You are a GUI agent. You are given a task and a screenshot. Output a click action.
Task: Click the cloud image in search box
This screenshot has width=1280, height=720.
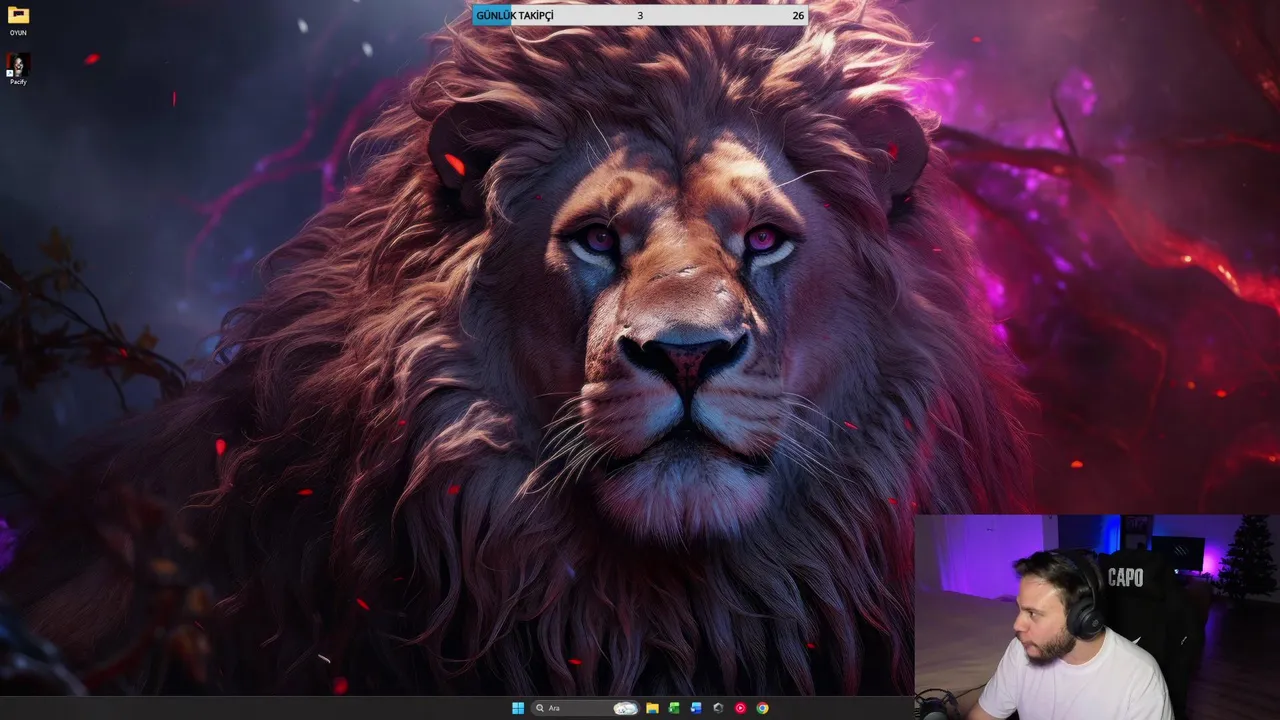(x=625, y=708)
